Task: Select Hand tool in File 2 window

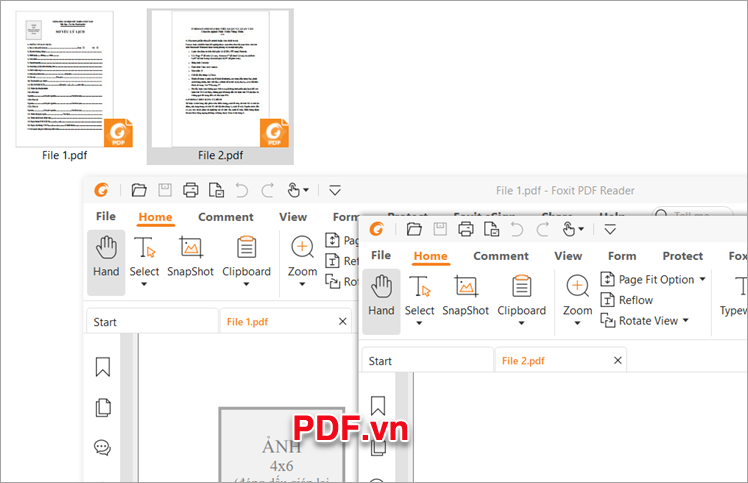Action: point(381,301)
